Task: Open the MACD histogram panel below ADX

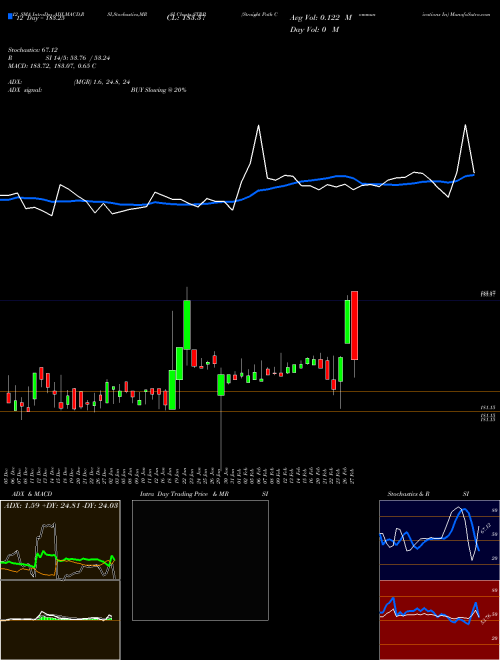Action: [x=60, y=620]
